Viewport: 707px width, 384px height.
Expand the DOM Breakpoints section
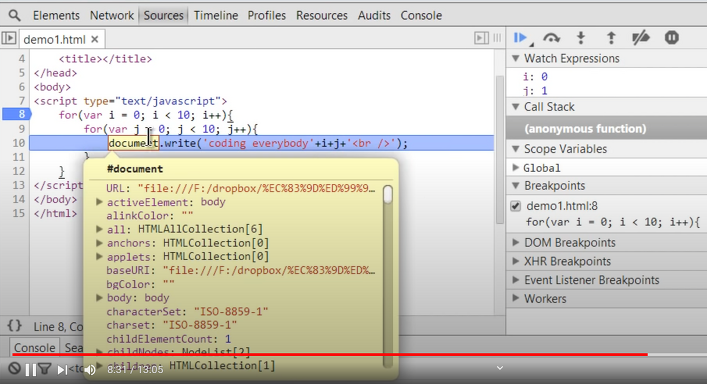click(x=516, y=242)
